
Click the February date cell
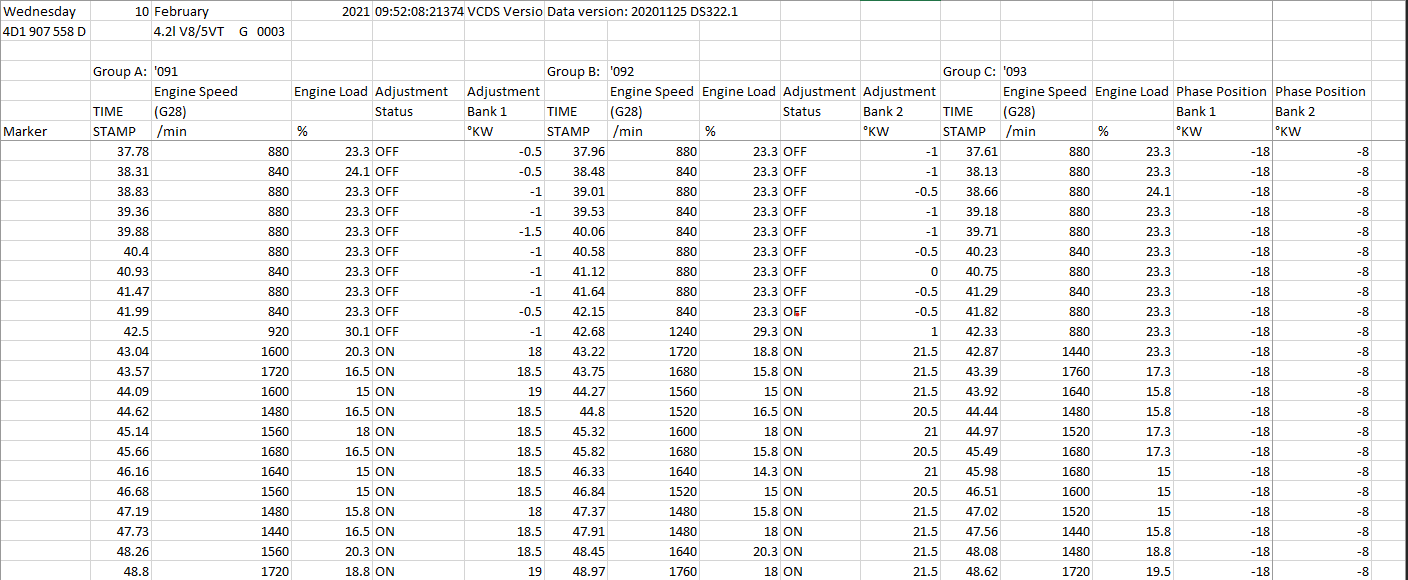coord(182,12)
